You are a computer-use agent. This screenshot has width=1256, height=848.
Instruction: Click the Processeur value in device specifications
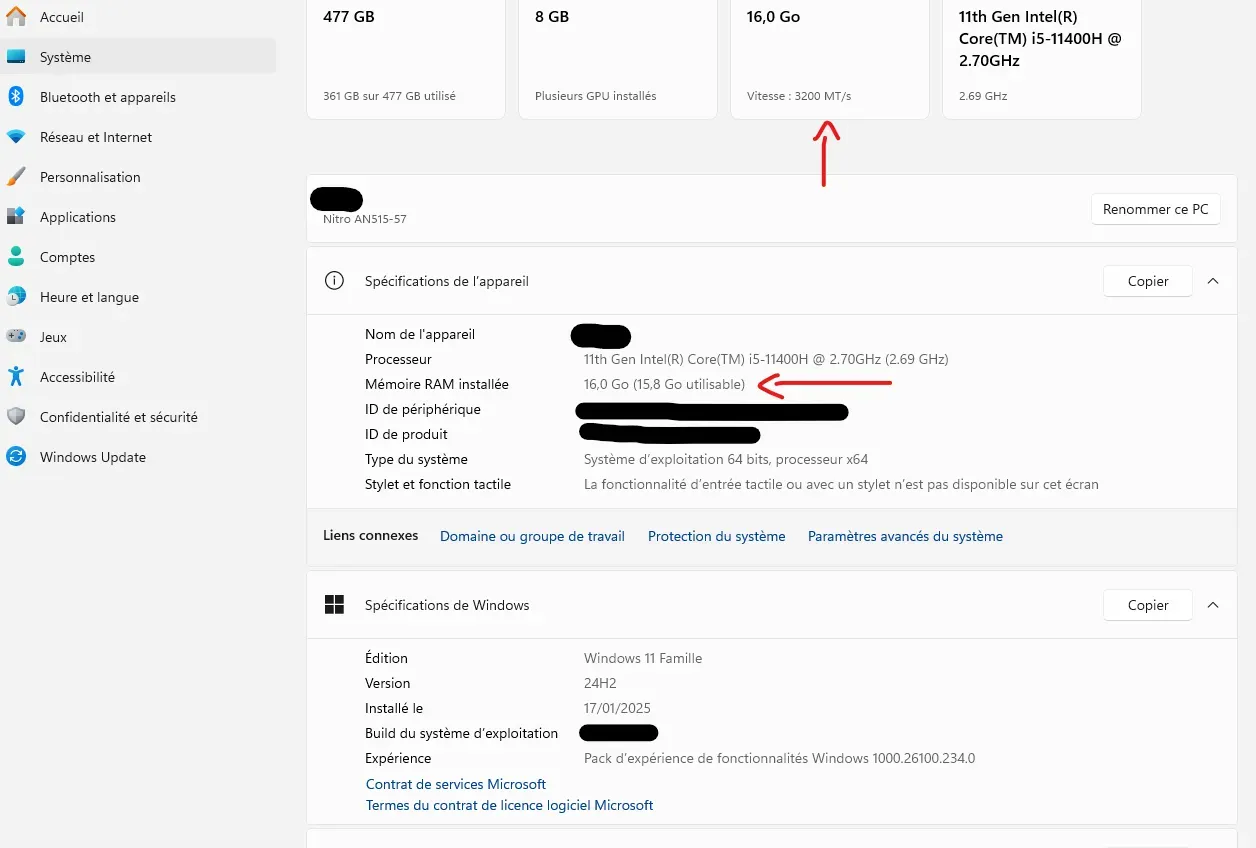tap(766, 359)
